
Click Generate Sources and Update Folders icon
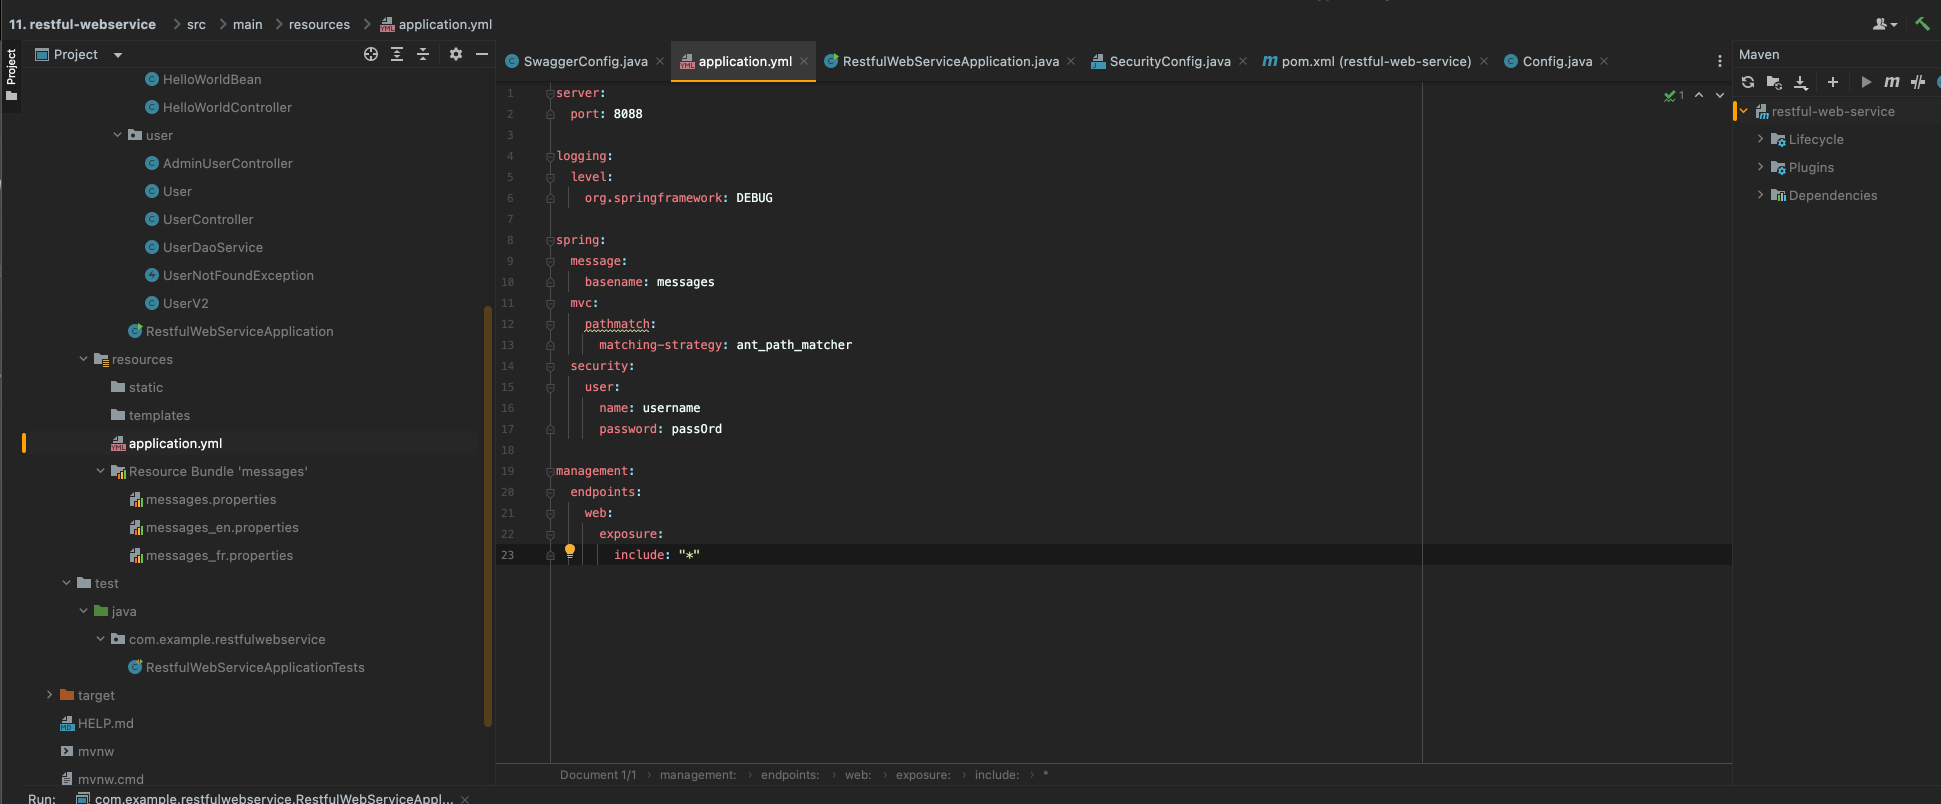click(x=1774, y=82)
